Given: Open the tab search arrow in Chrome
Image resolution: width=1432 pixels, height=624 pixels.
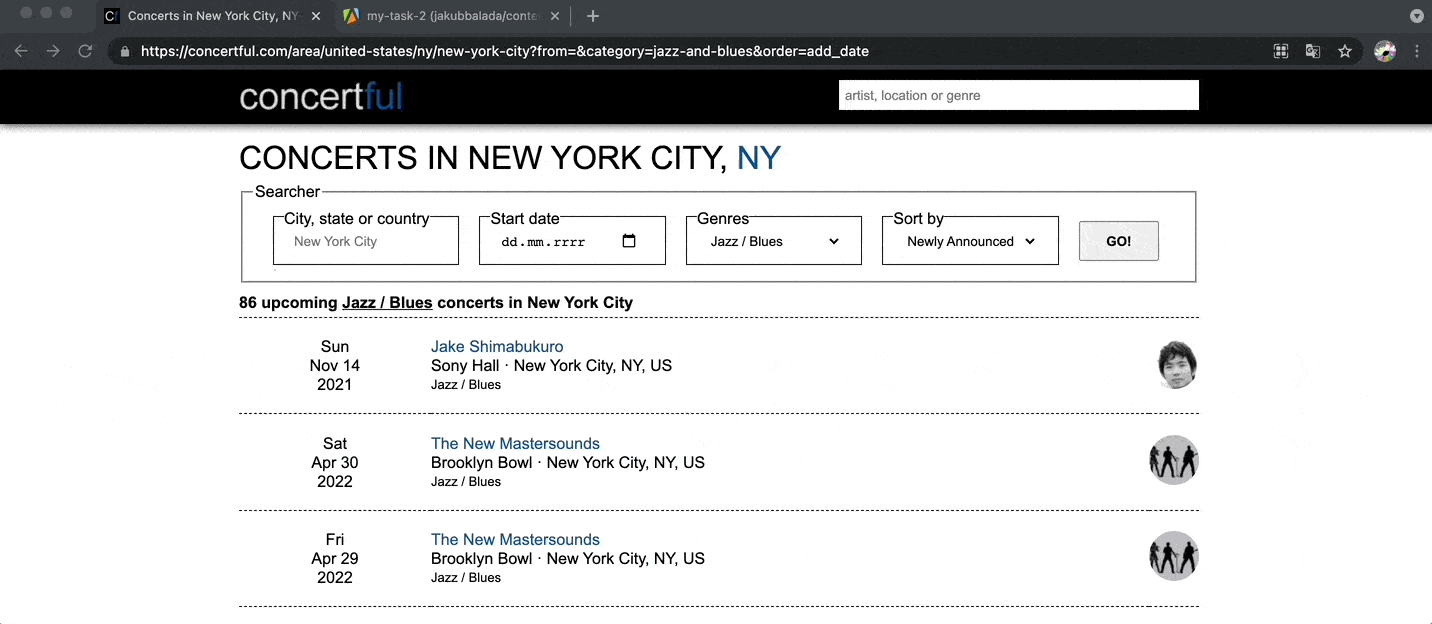Looking at the screenshot, I should pos(1417,16).
